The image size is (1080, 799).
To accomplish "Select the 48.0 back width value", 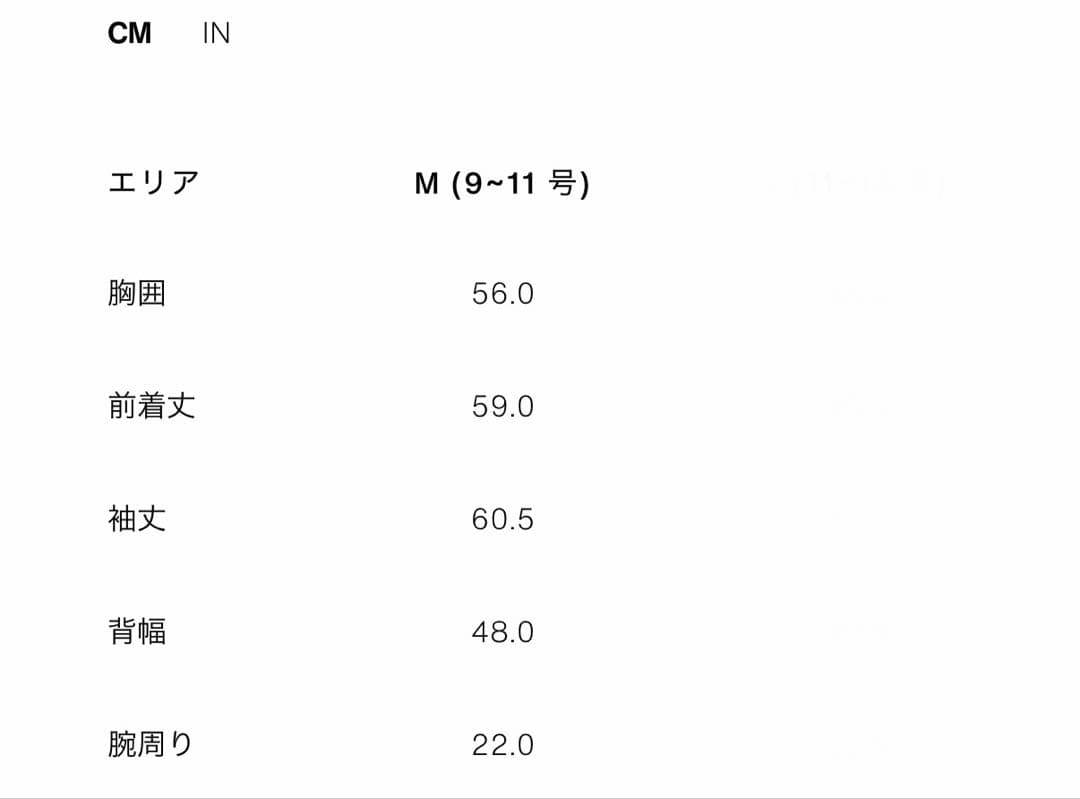I will pos(503,632).
